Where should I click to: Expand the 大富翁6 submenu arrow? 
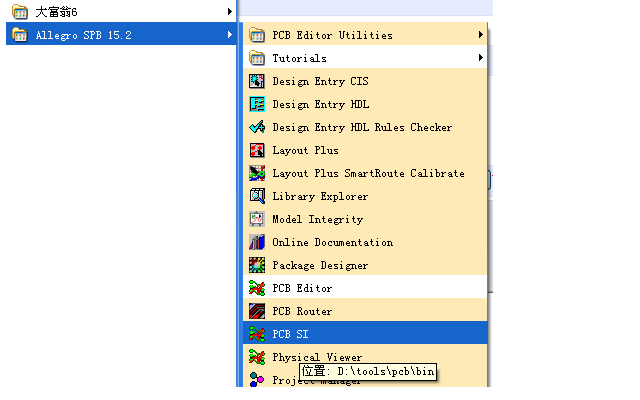point(230,12)
